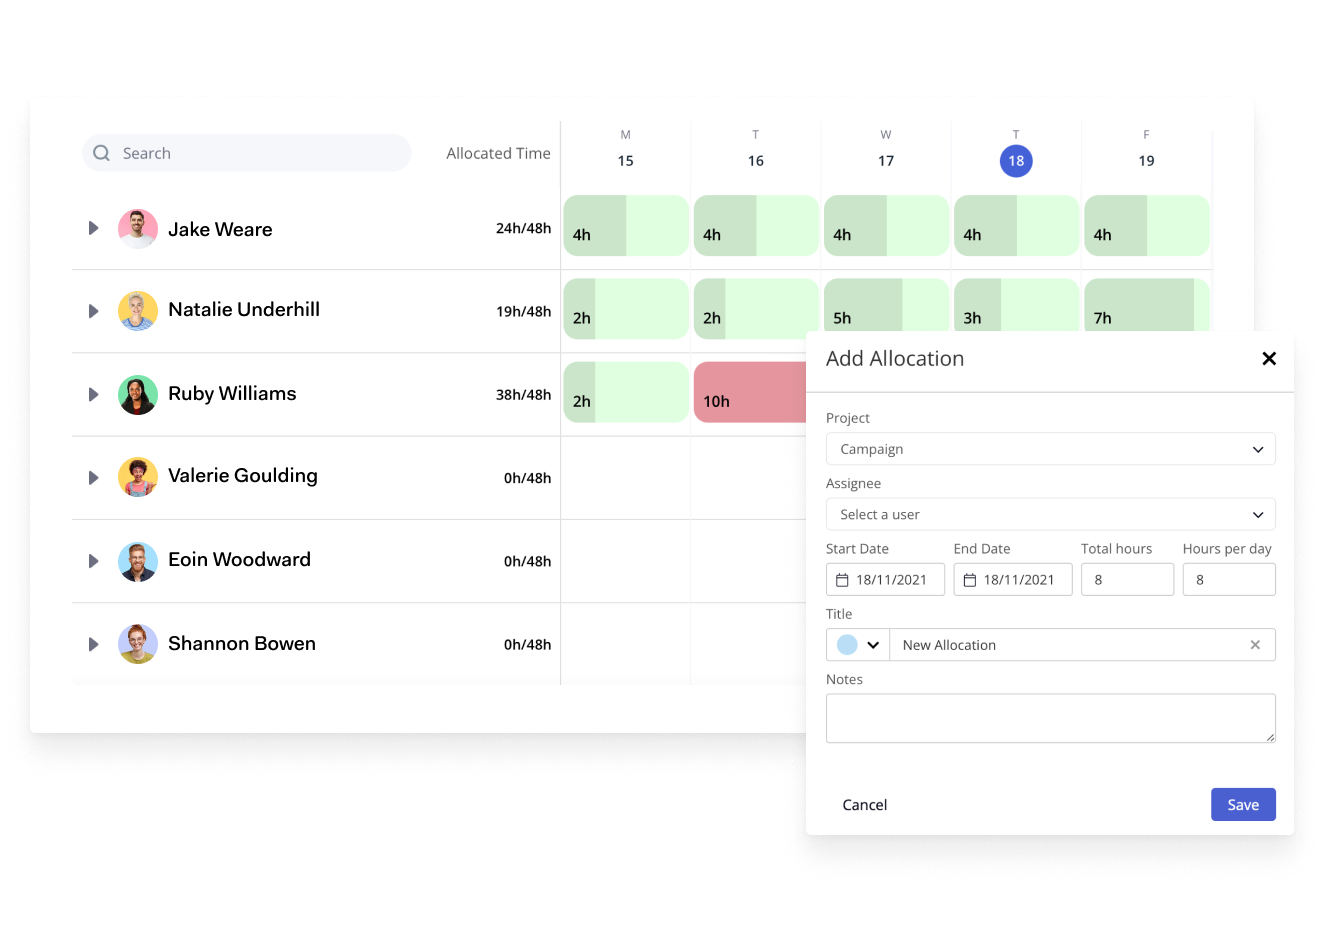This screenshot has height=932, width=1324.
Task: Expand Jake Weare's row
Action: pyautogui.click(x=94, y=229)
